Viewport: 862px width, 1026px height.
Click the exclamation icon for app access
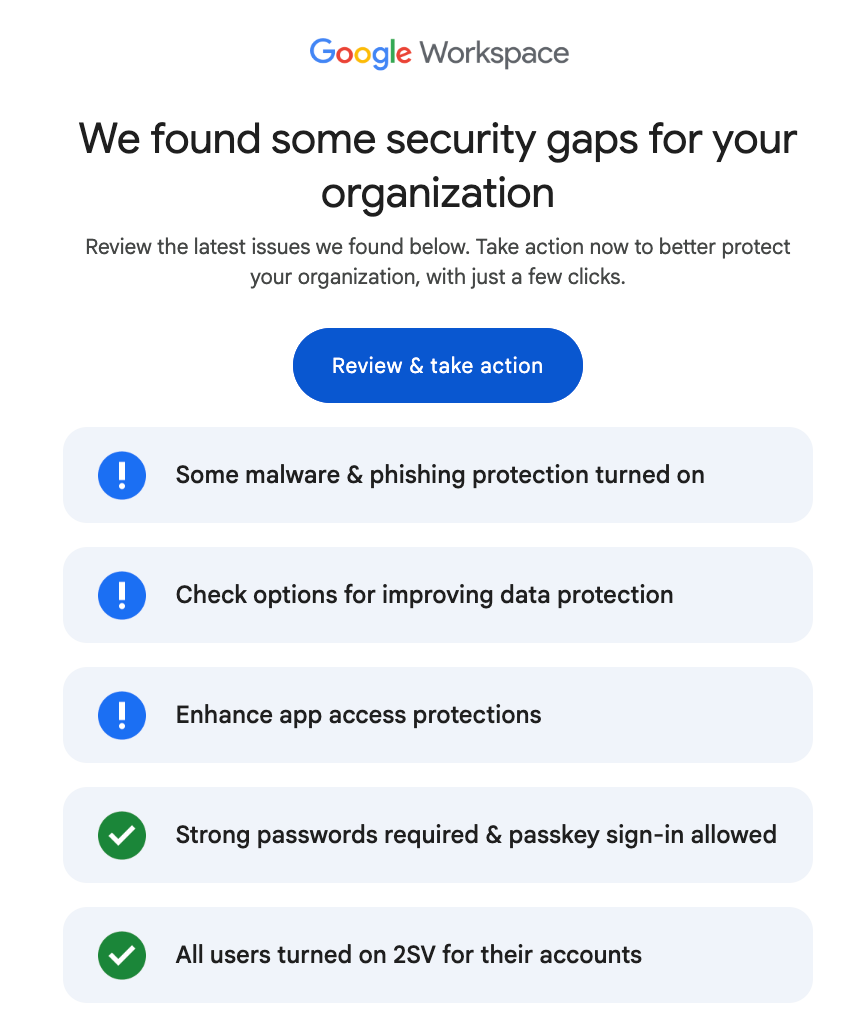pyautogui.click(x=122, y=715)
